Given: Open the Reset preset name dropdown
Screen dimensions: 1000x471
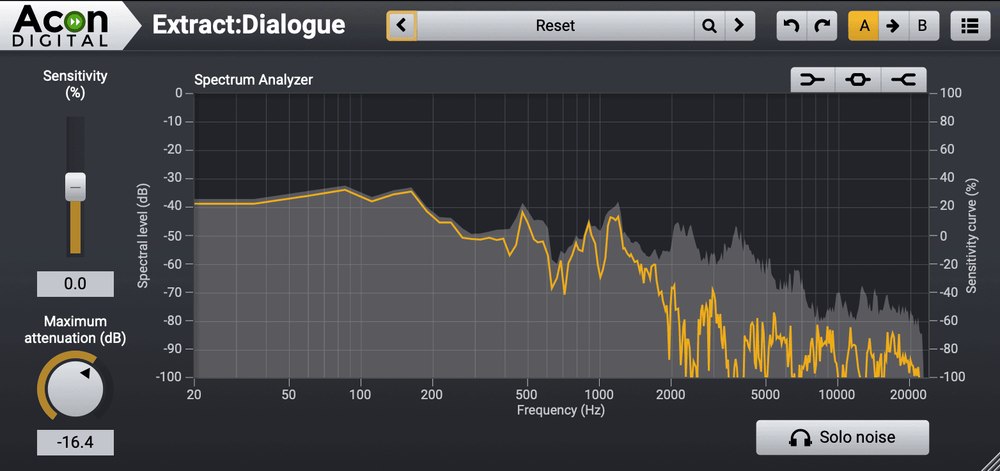Looking at the screenshot, I should pos(555,26).
